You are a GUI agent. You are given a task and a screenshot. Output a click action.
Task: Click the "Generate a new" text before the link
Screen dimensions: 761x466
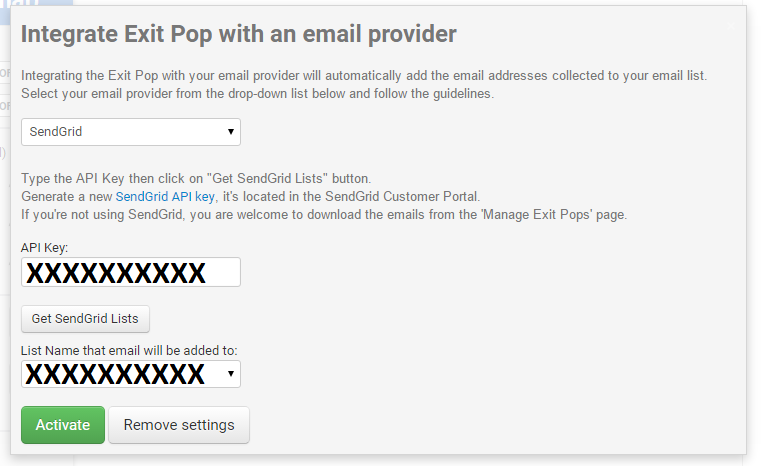pyautogui.click(x=67, y=196)
